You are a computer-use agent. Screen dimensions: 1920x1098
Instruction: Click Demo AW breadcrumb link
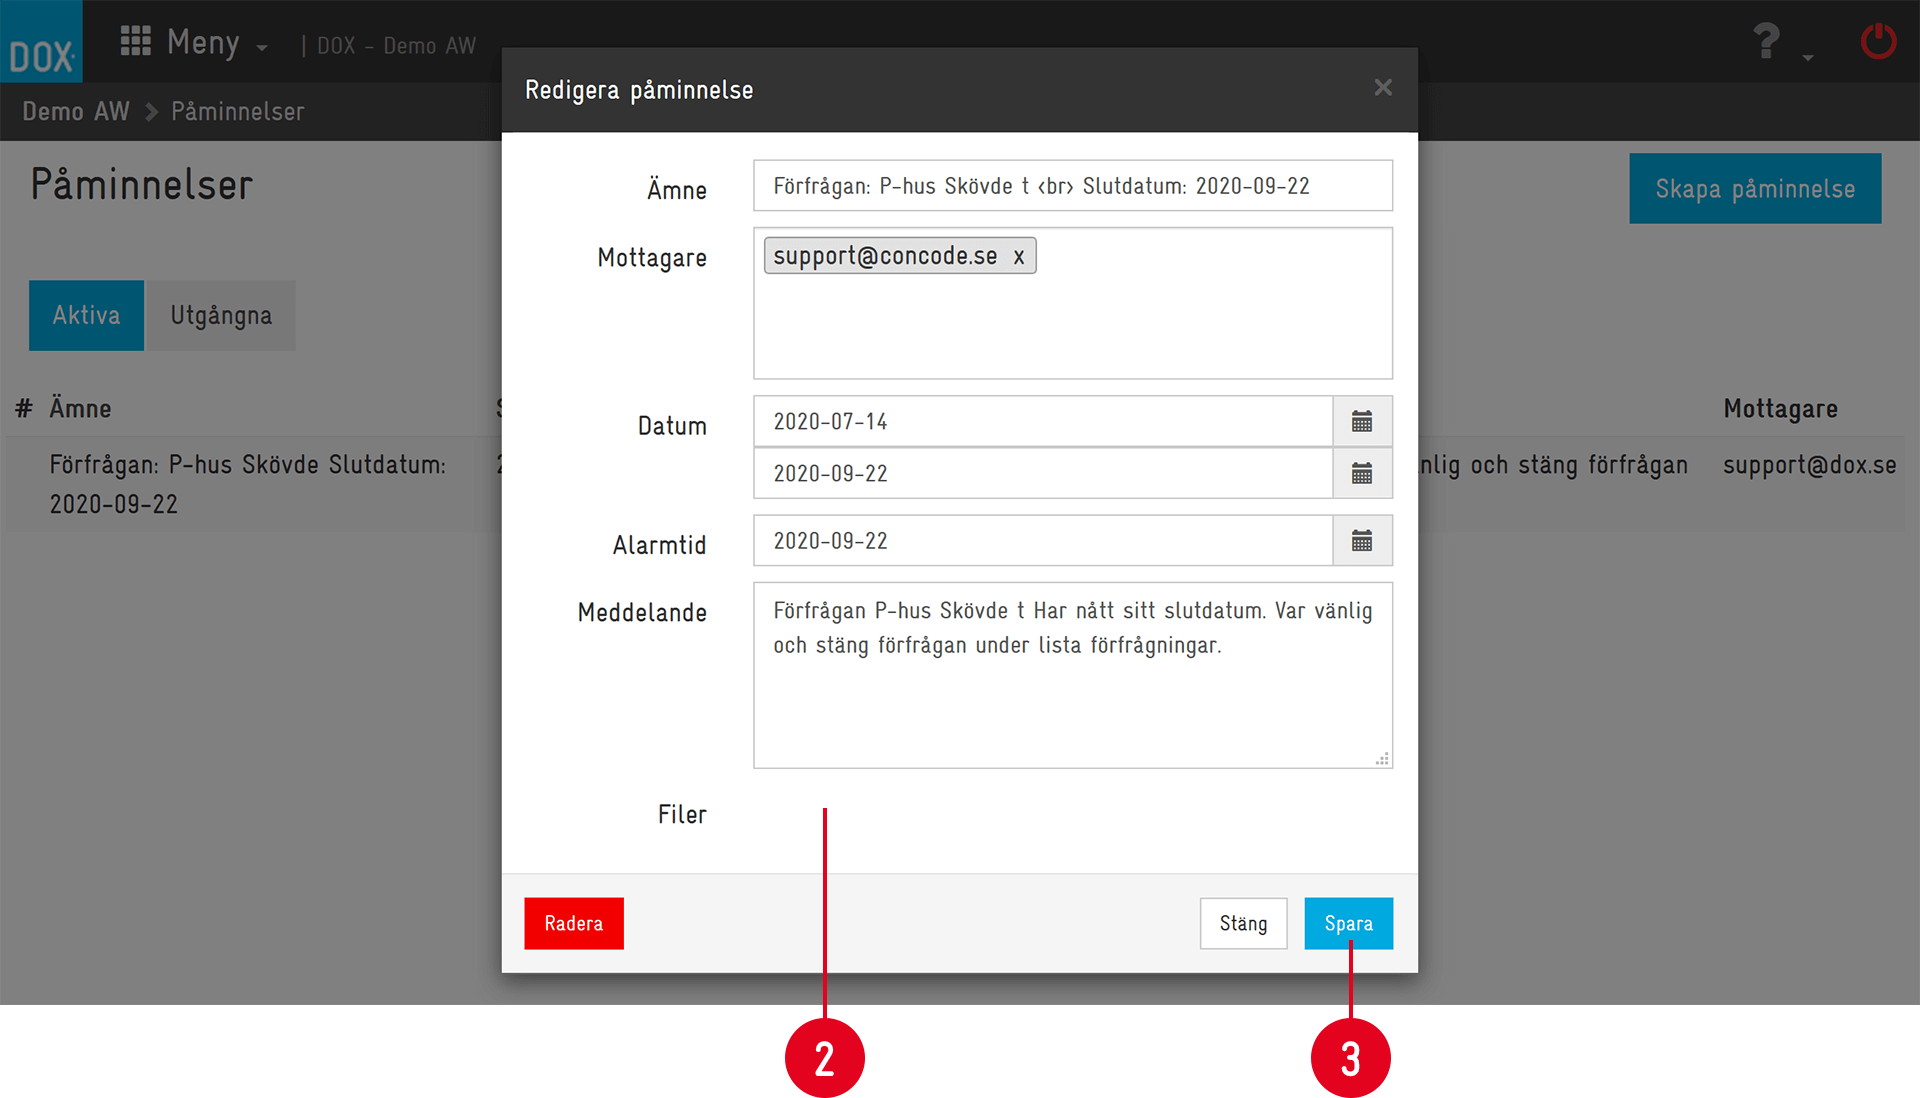(x=76, y=111)
